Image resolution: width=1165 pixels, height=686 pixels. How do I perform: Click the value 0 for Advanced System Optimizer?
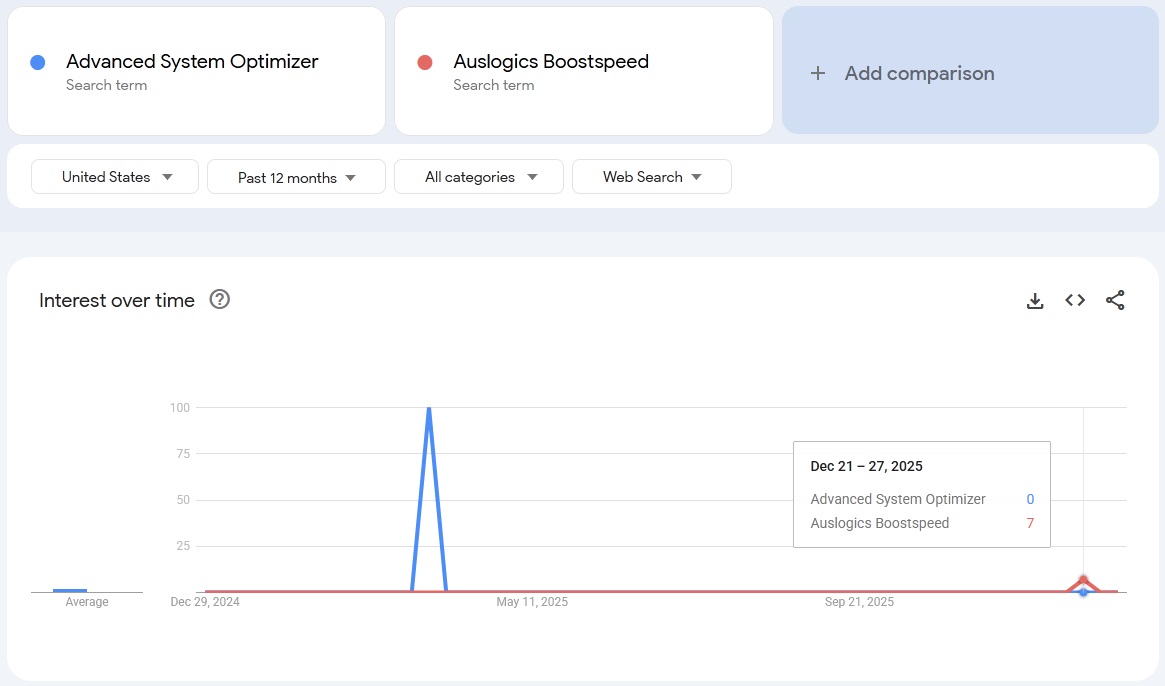pos(1030,499)
